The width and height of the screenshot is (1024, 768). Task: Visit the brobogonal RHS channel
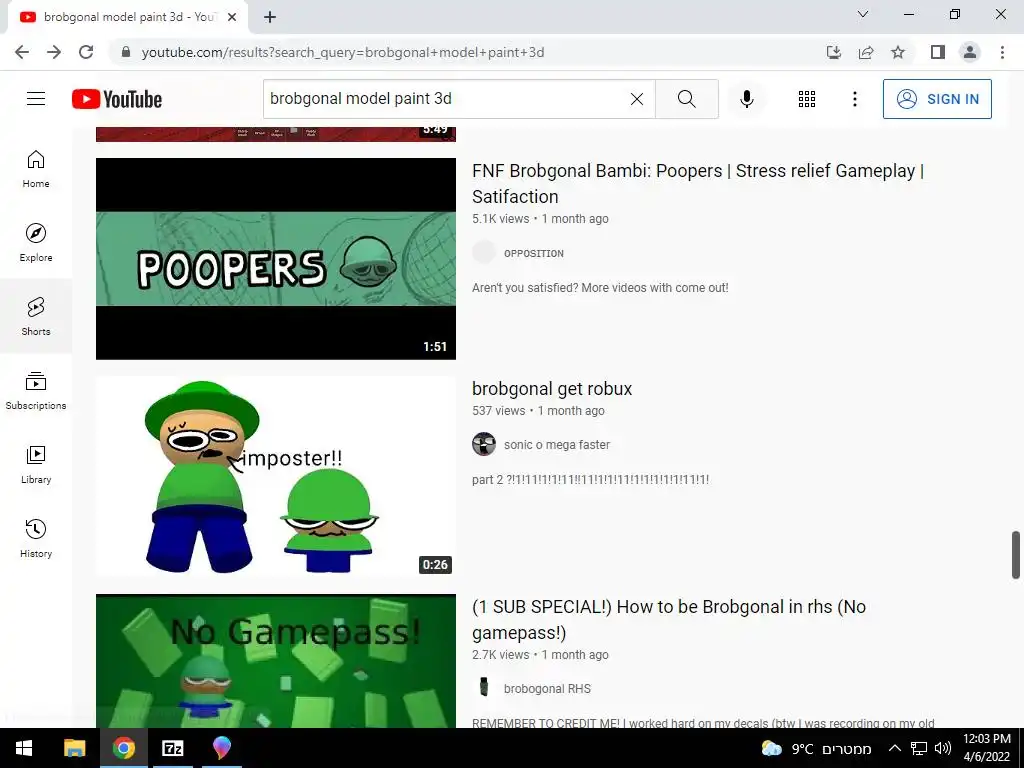click(x=547, y=689)
